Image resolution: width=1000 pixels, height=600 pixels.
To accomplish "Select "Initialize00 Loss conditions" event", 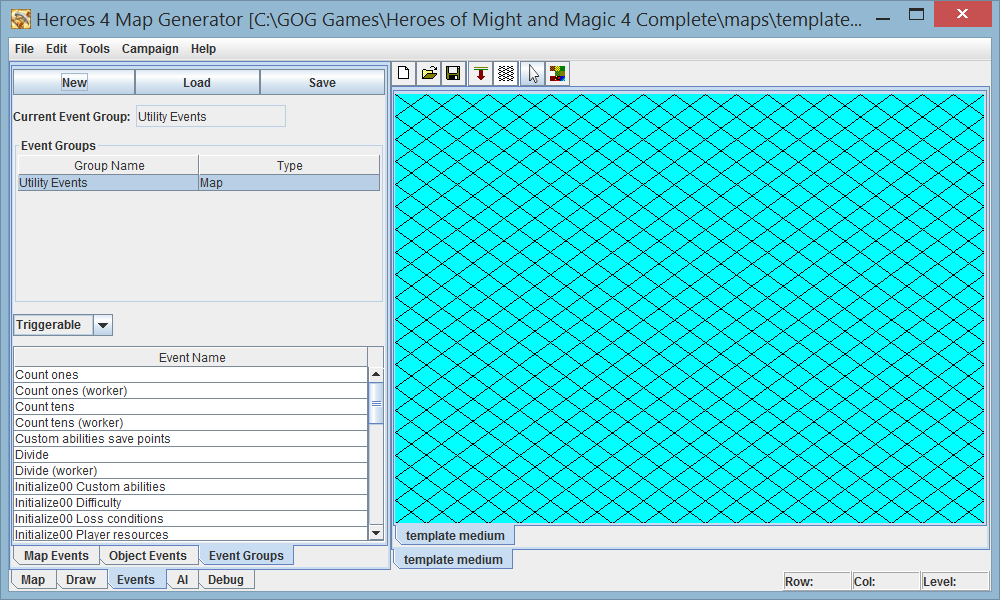I will pos(191,518).
